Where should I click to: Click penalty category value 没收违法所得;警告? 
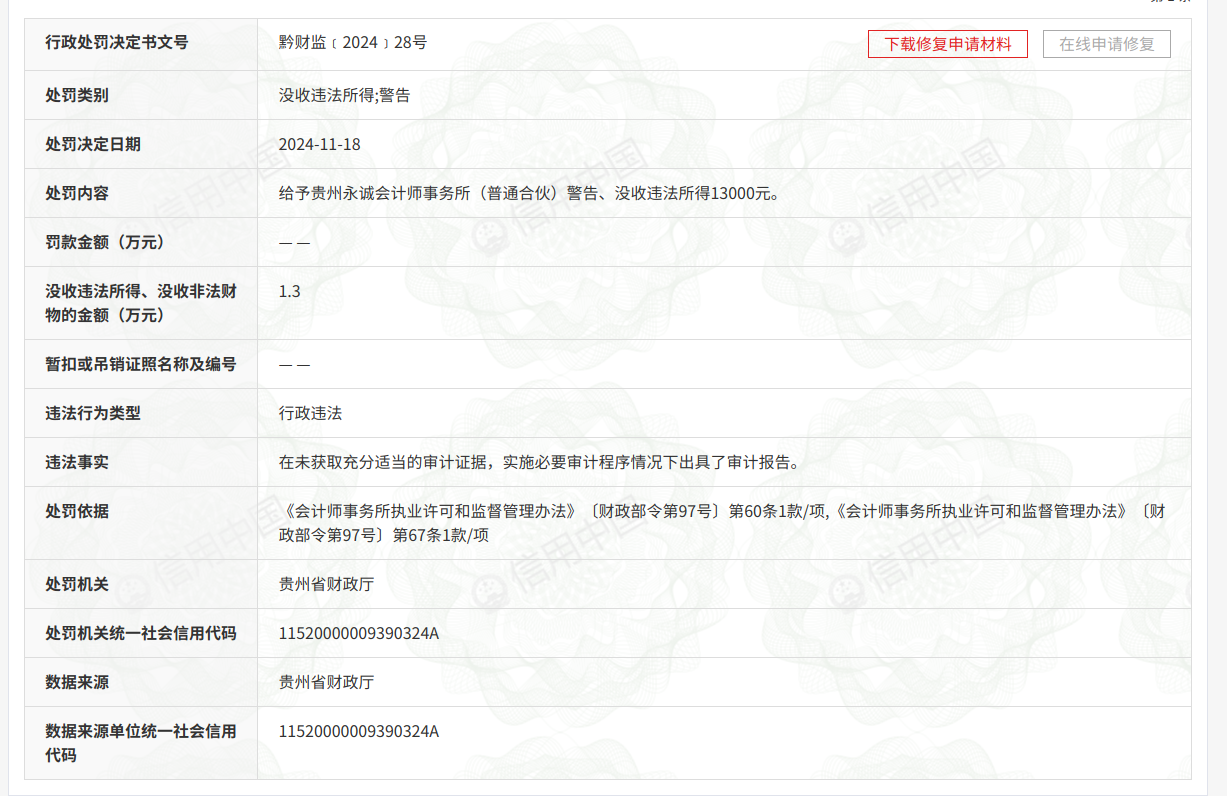344,96
